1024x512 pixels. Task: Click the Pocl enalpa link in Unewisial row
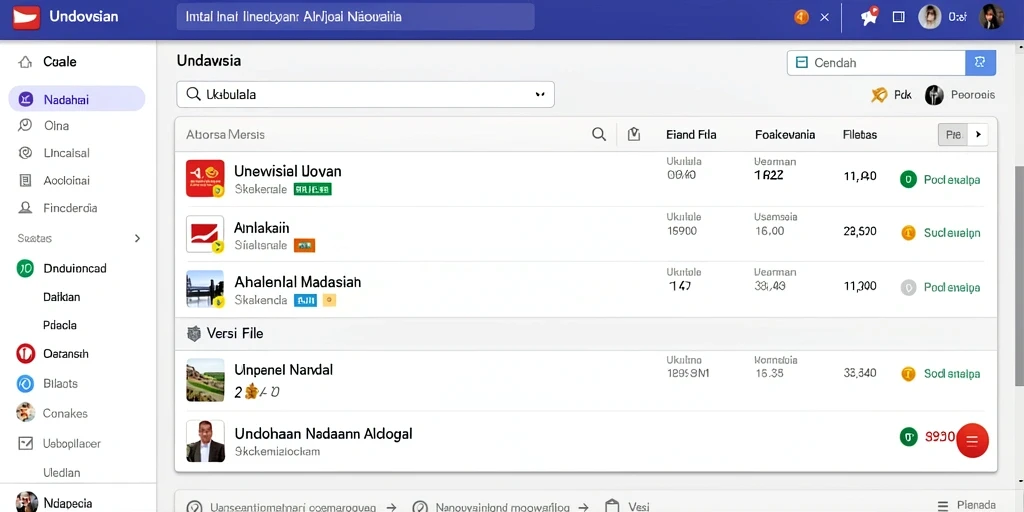(952, 180)
